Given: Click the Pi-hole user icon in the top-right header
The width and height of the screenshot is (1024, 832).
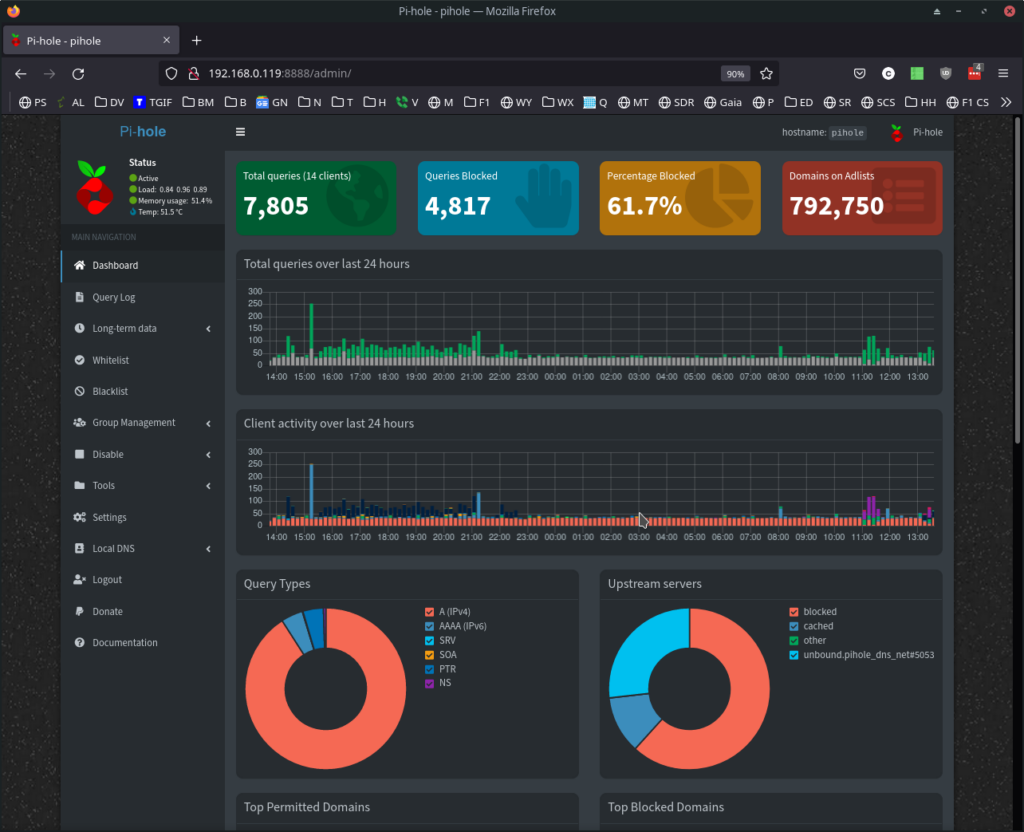Looking at the screenshot, I should tap(897, 133).
